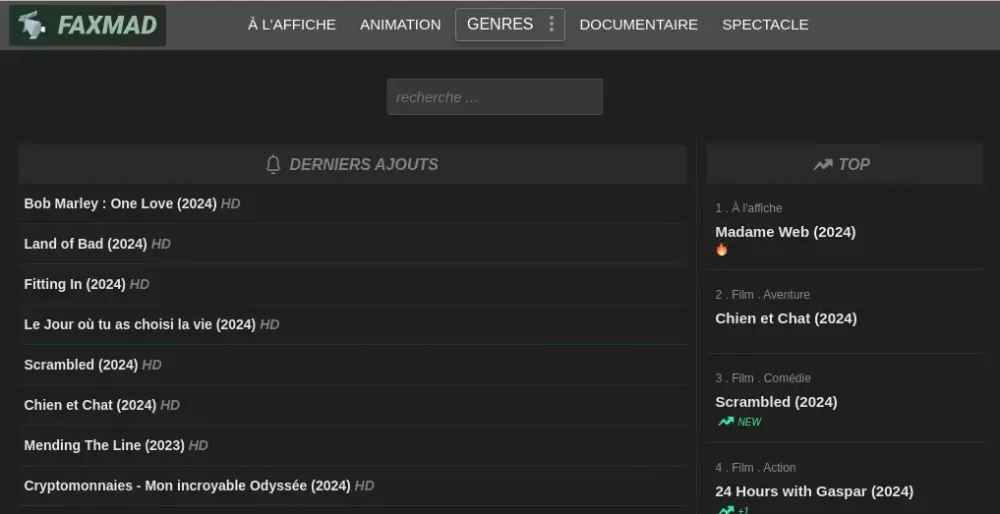
Task: Click the NEW trend icon under Scrambled
Action: tap(726, 422)
